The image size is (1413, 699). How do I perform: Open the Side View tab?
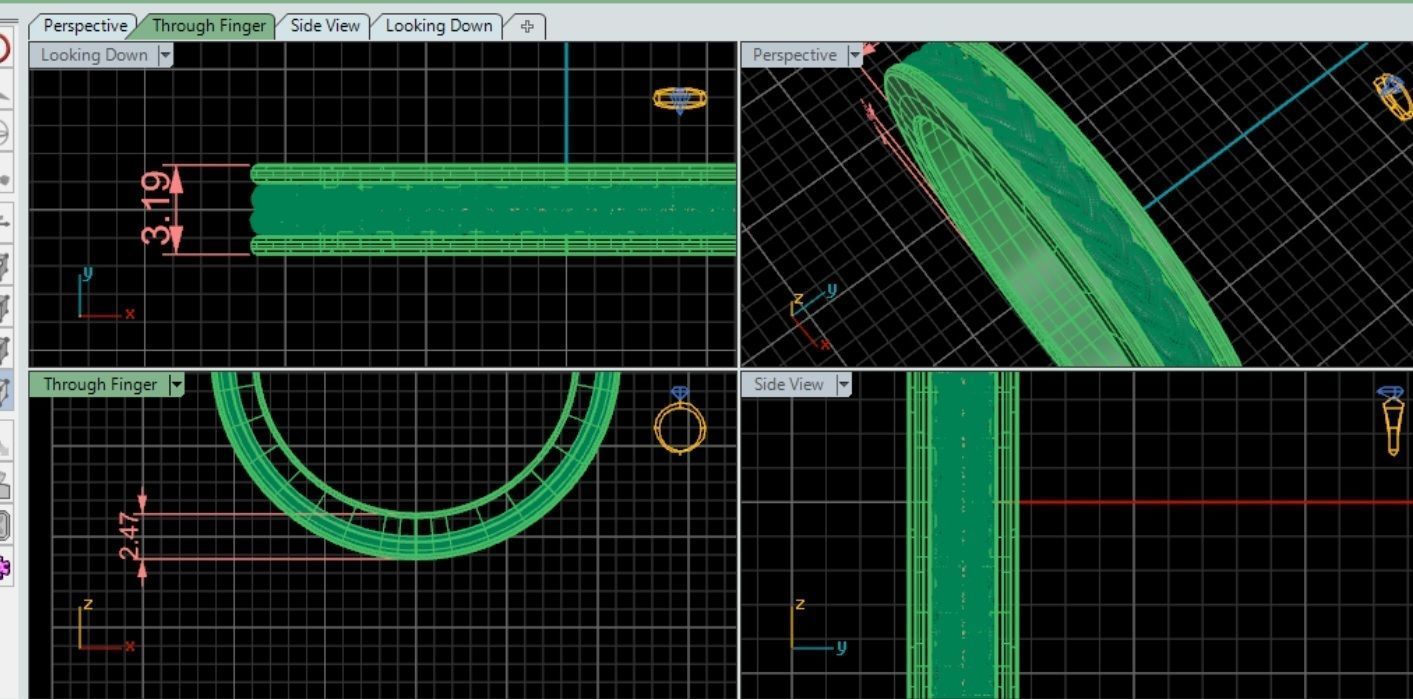tap(325, 26)
